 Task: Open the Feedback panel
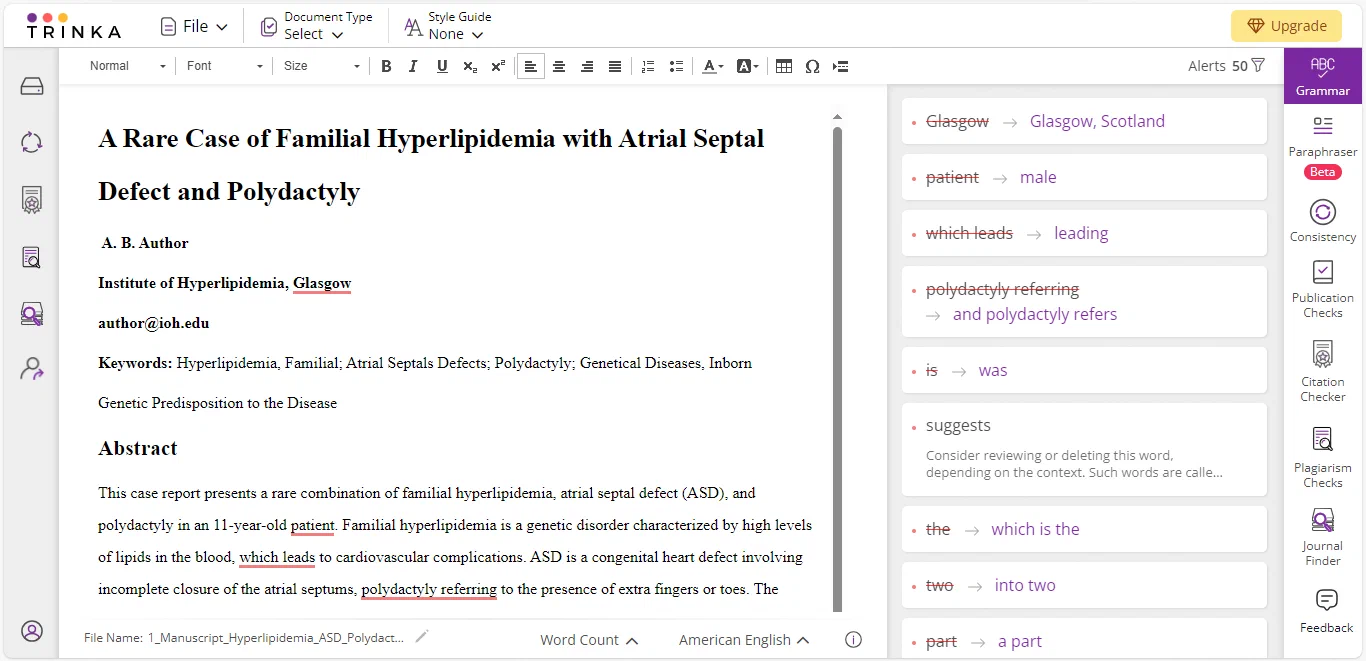[x=1327, y=611]
